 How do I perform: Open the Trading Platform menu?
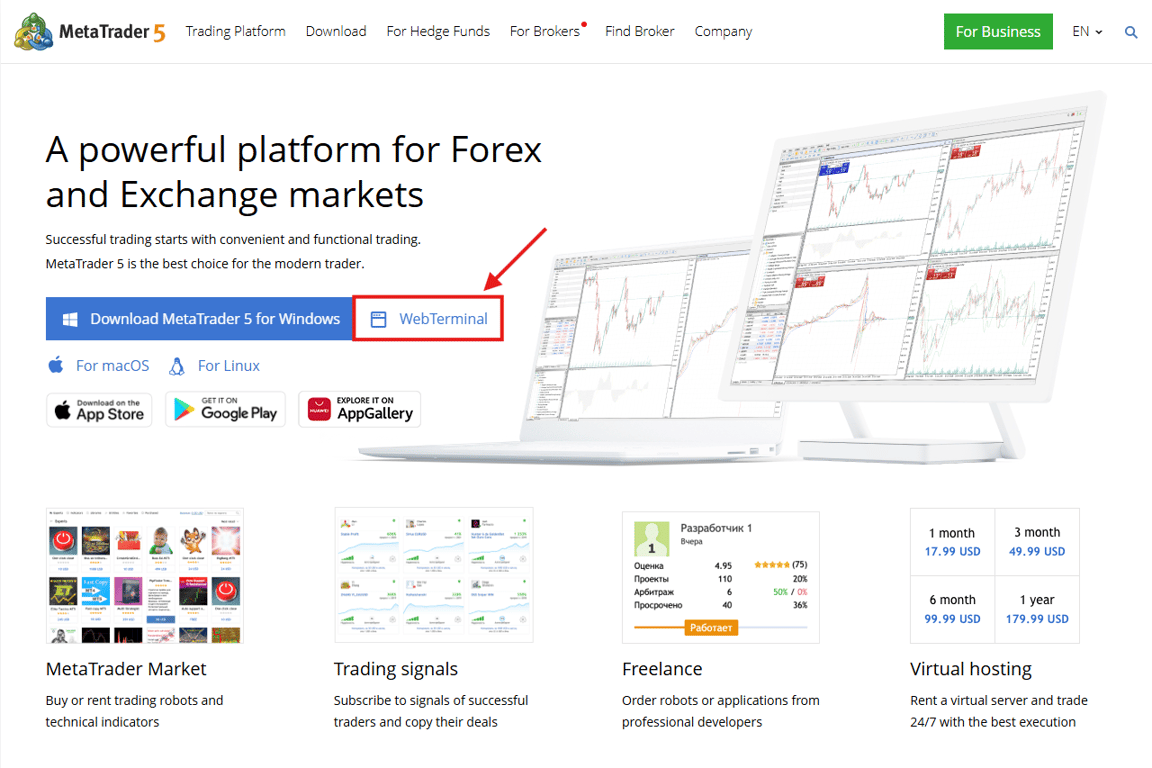(x=236, y=31)
